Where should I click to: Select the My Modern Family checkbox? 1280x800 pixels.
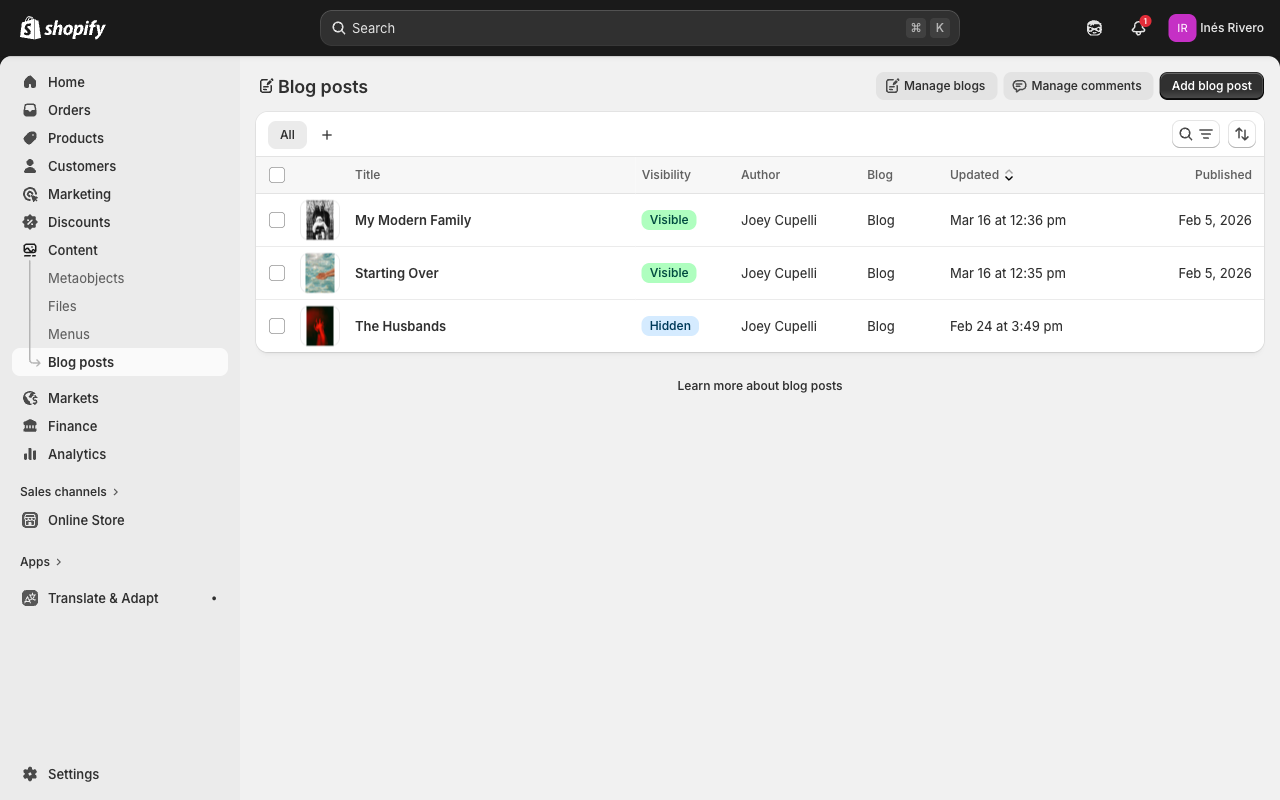click(277, 220)
